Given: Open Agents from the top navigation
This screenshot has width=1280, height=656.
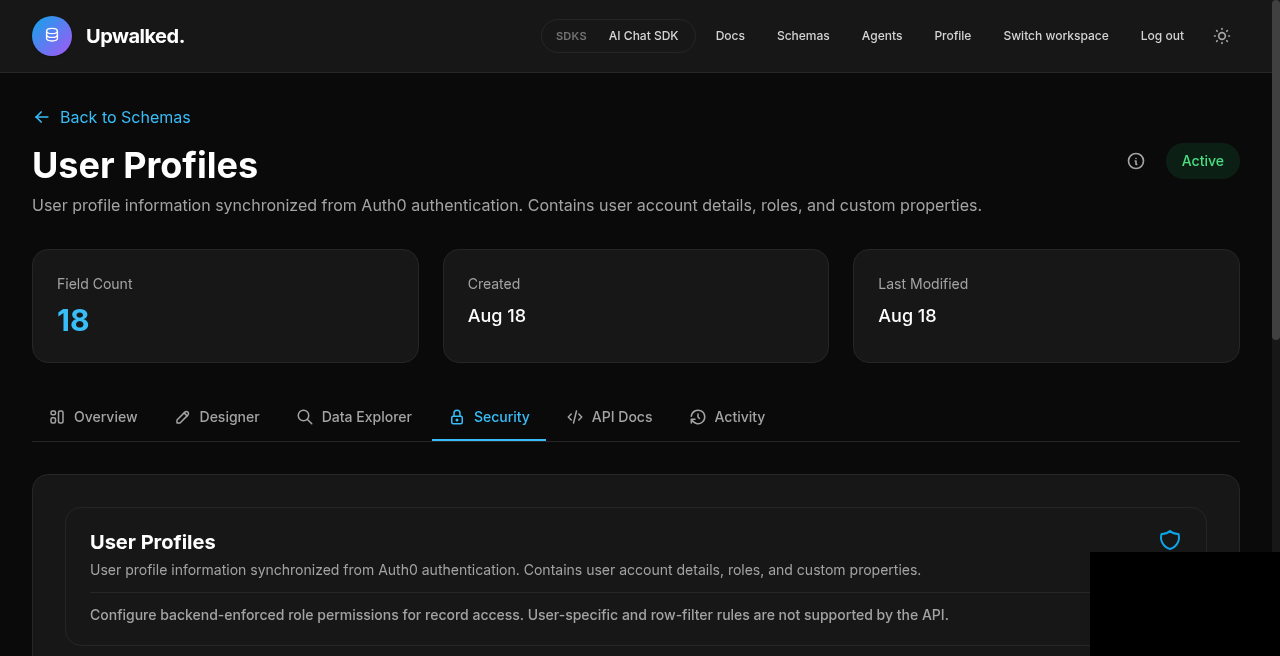Looking at the screenshot, I should pyautogui.click(x=882, y=36).
